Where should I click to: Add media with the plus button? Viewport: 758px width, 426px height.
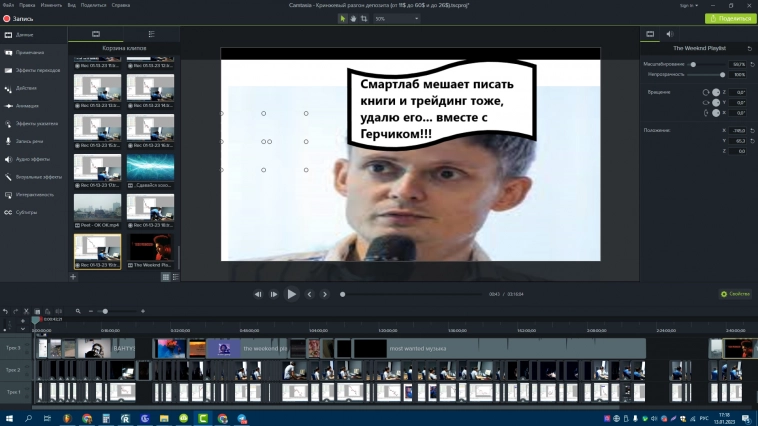click(x=73, y=277)
